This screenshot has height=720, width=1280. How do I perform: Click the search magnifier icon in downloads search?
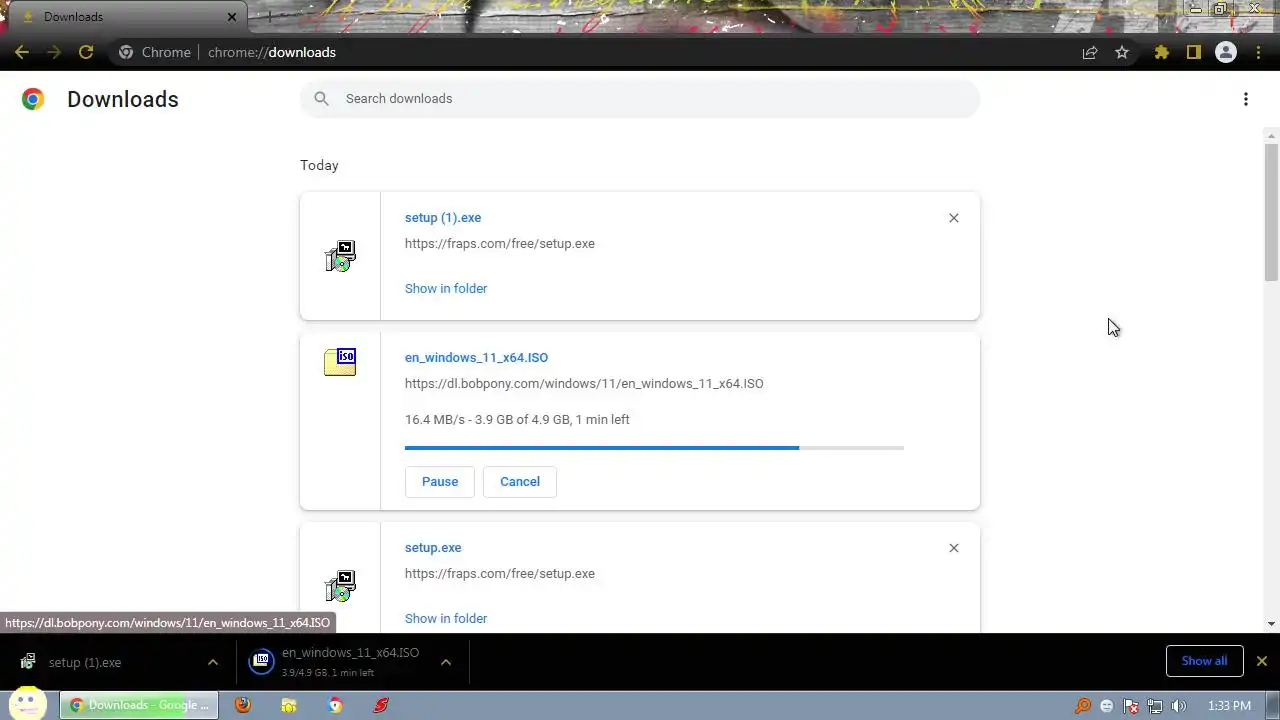tap(321, 98)
